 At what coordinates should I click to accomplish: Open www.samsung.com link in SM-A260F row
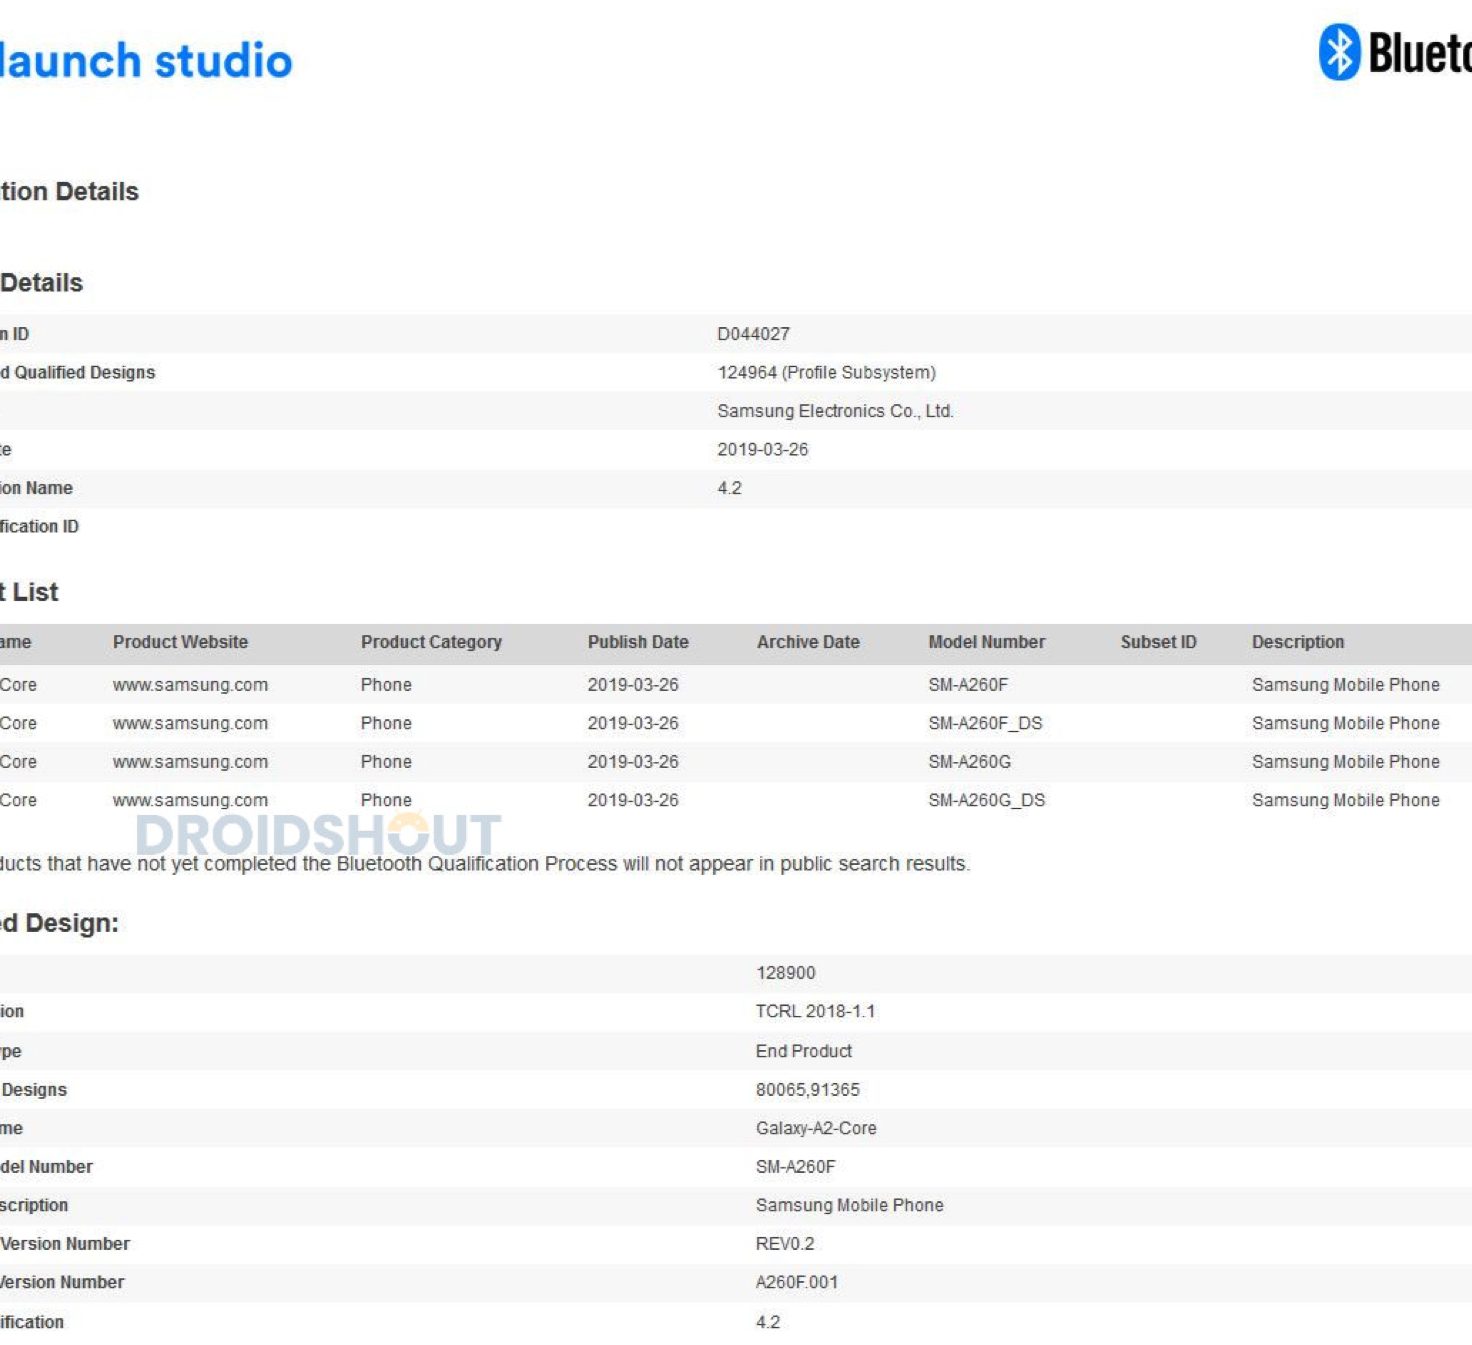[190, 685]
